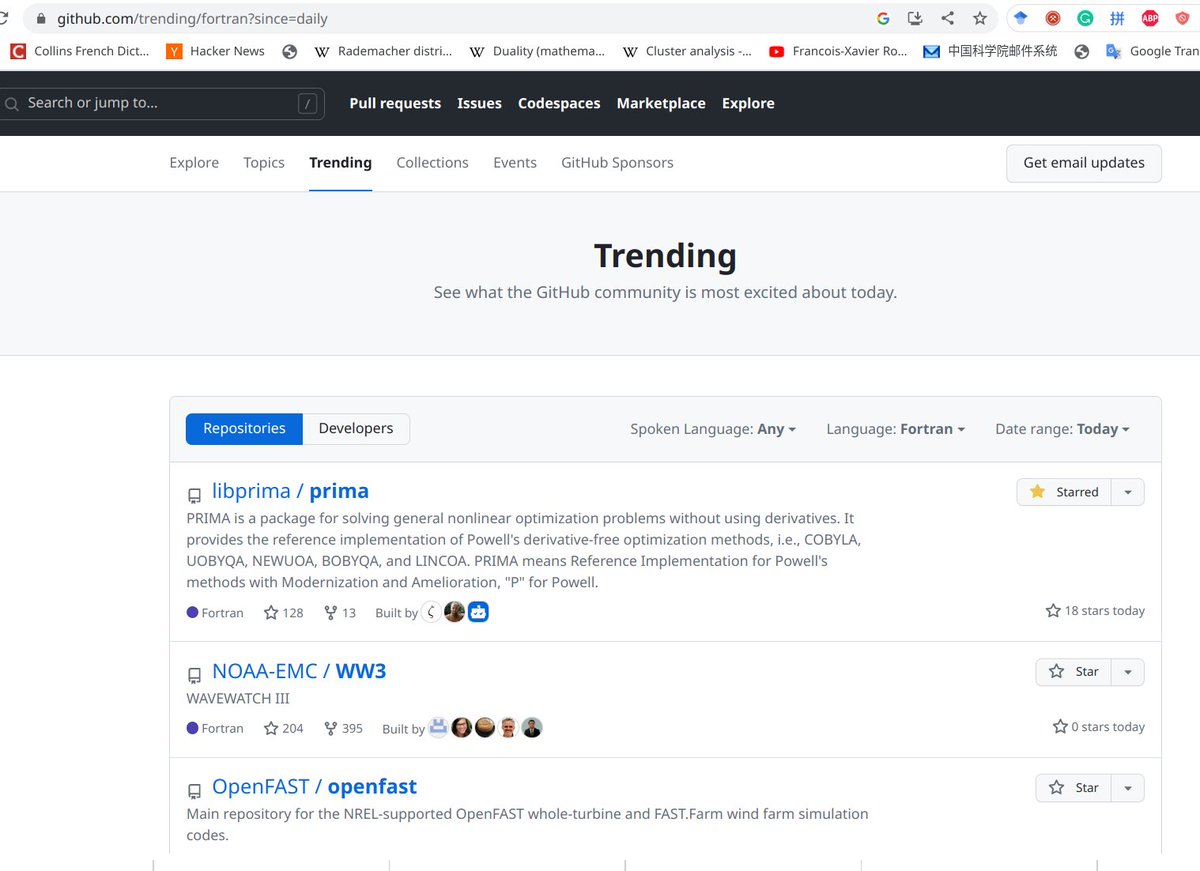Image resolution: width=1200 pixels, height=871 pixels.
Task: Click repository icon beside libprima / prima
Action: coord(194,495)
